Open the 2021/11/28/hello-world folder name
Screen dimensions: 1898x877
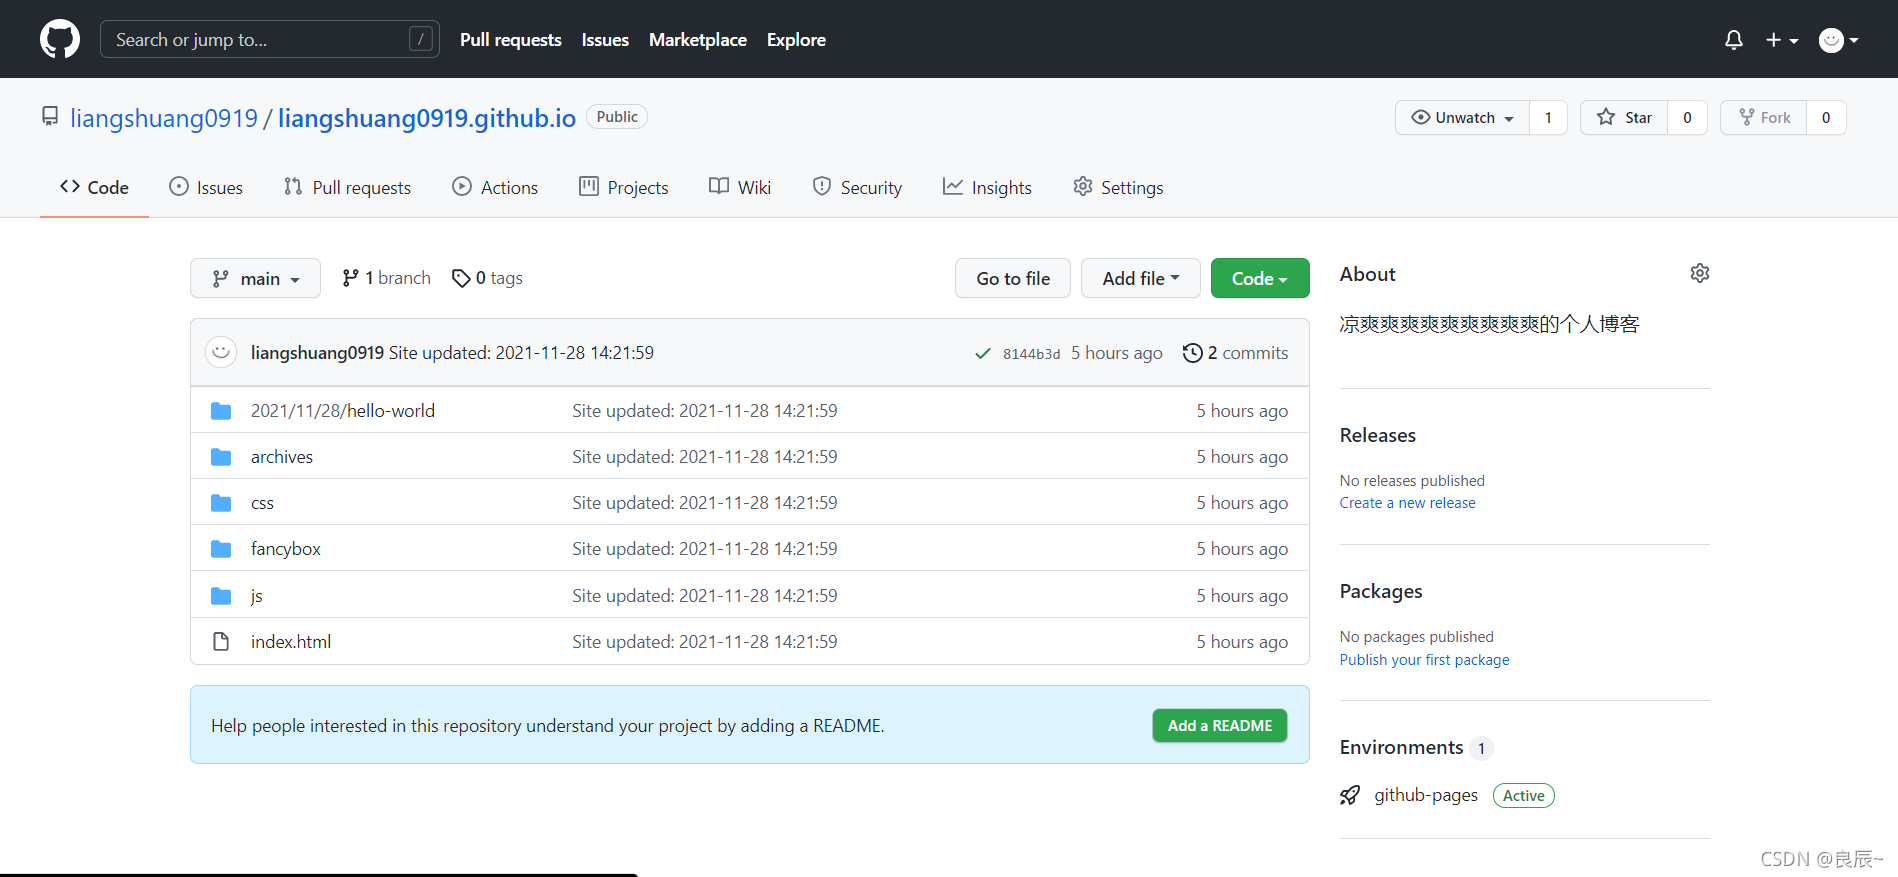click(343, 411)
